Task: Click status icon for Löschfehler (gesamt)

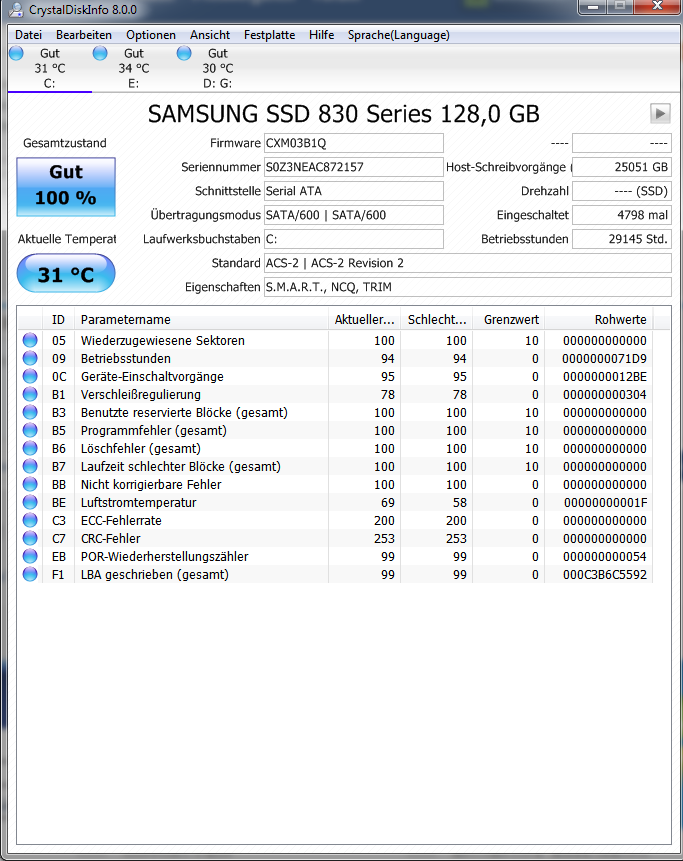Action: point(30,449)
